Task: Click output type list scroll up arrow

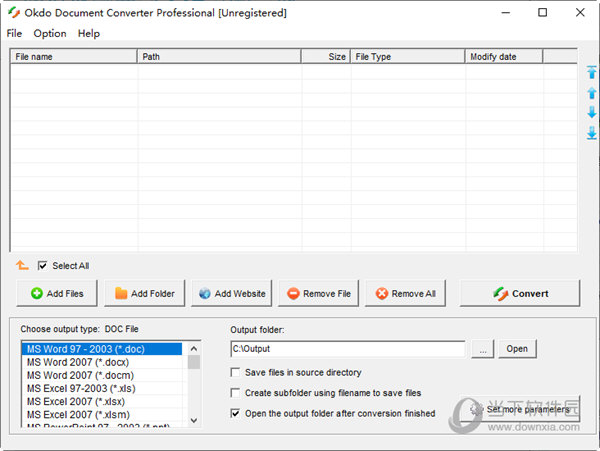Action: [194, 348]
